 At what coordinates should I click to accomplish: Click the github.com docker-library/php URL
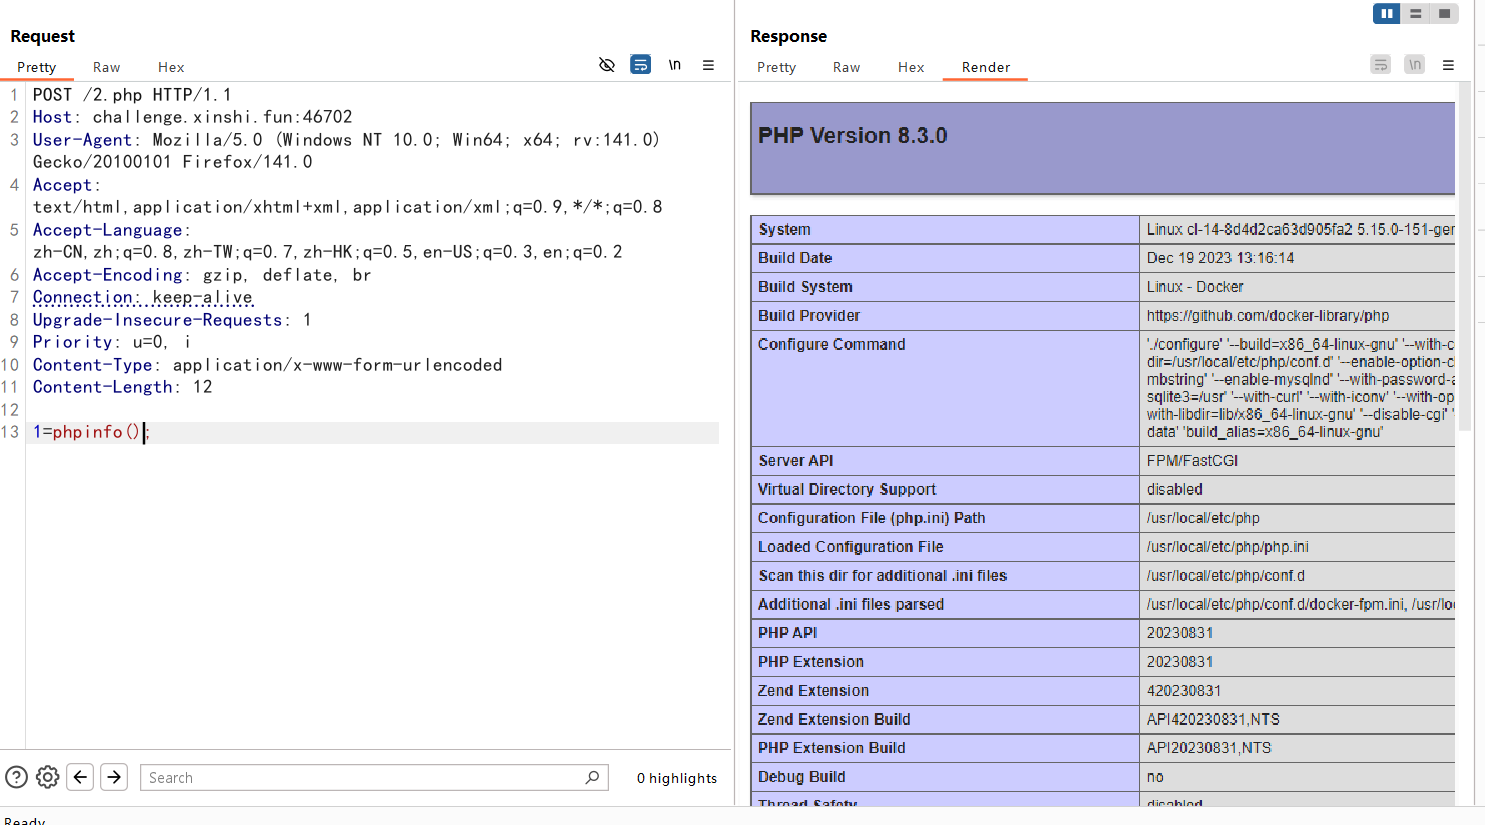tap(1267, 316)
